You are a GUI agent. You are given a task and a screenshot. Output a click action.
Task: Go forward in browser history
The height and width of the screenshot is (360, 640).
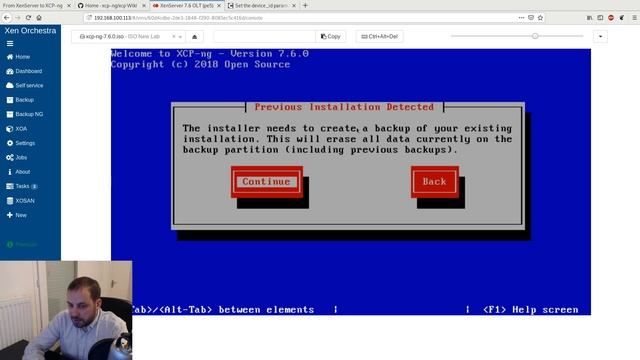click(18, 18)
